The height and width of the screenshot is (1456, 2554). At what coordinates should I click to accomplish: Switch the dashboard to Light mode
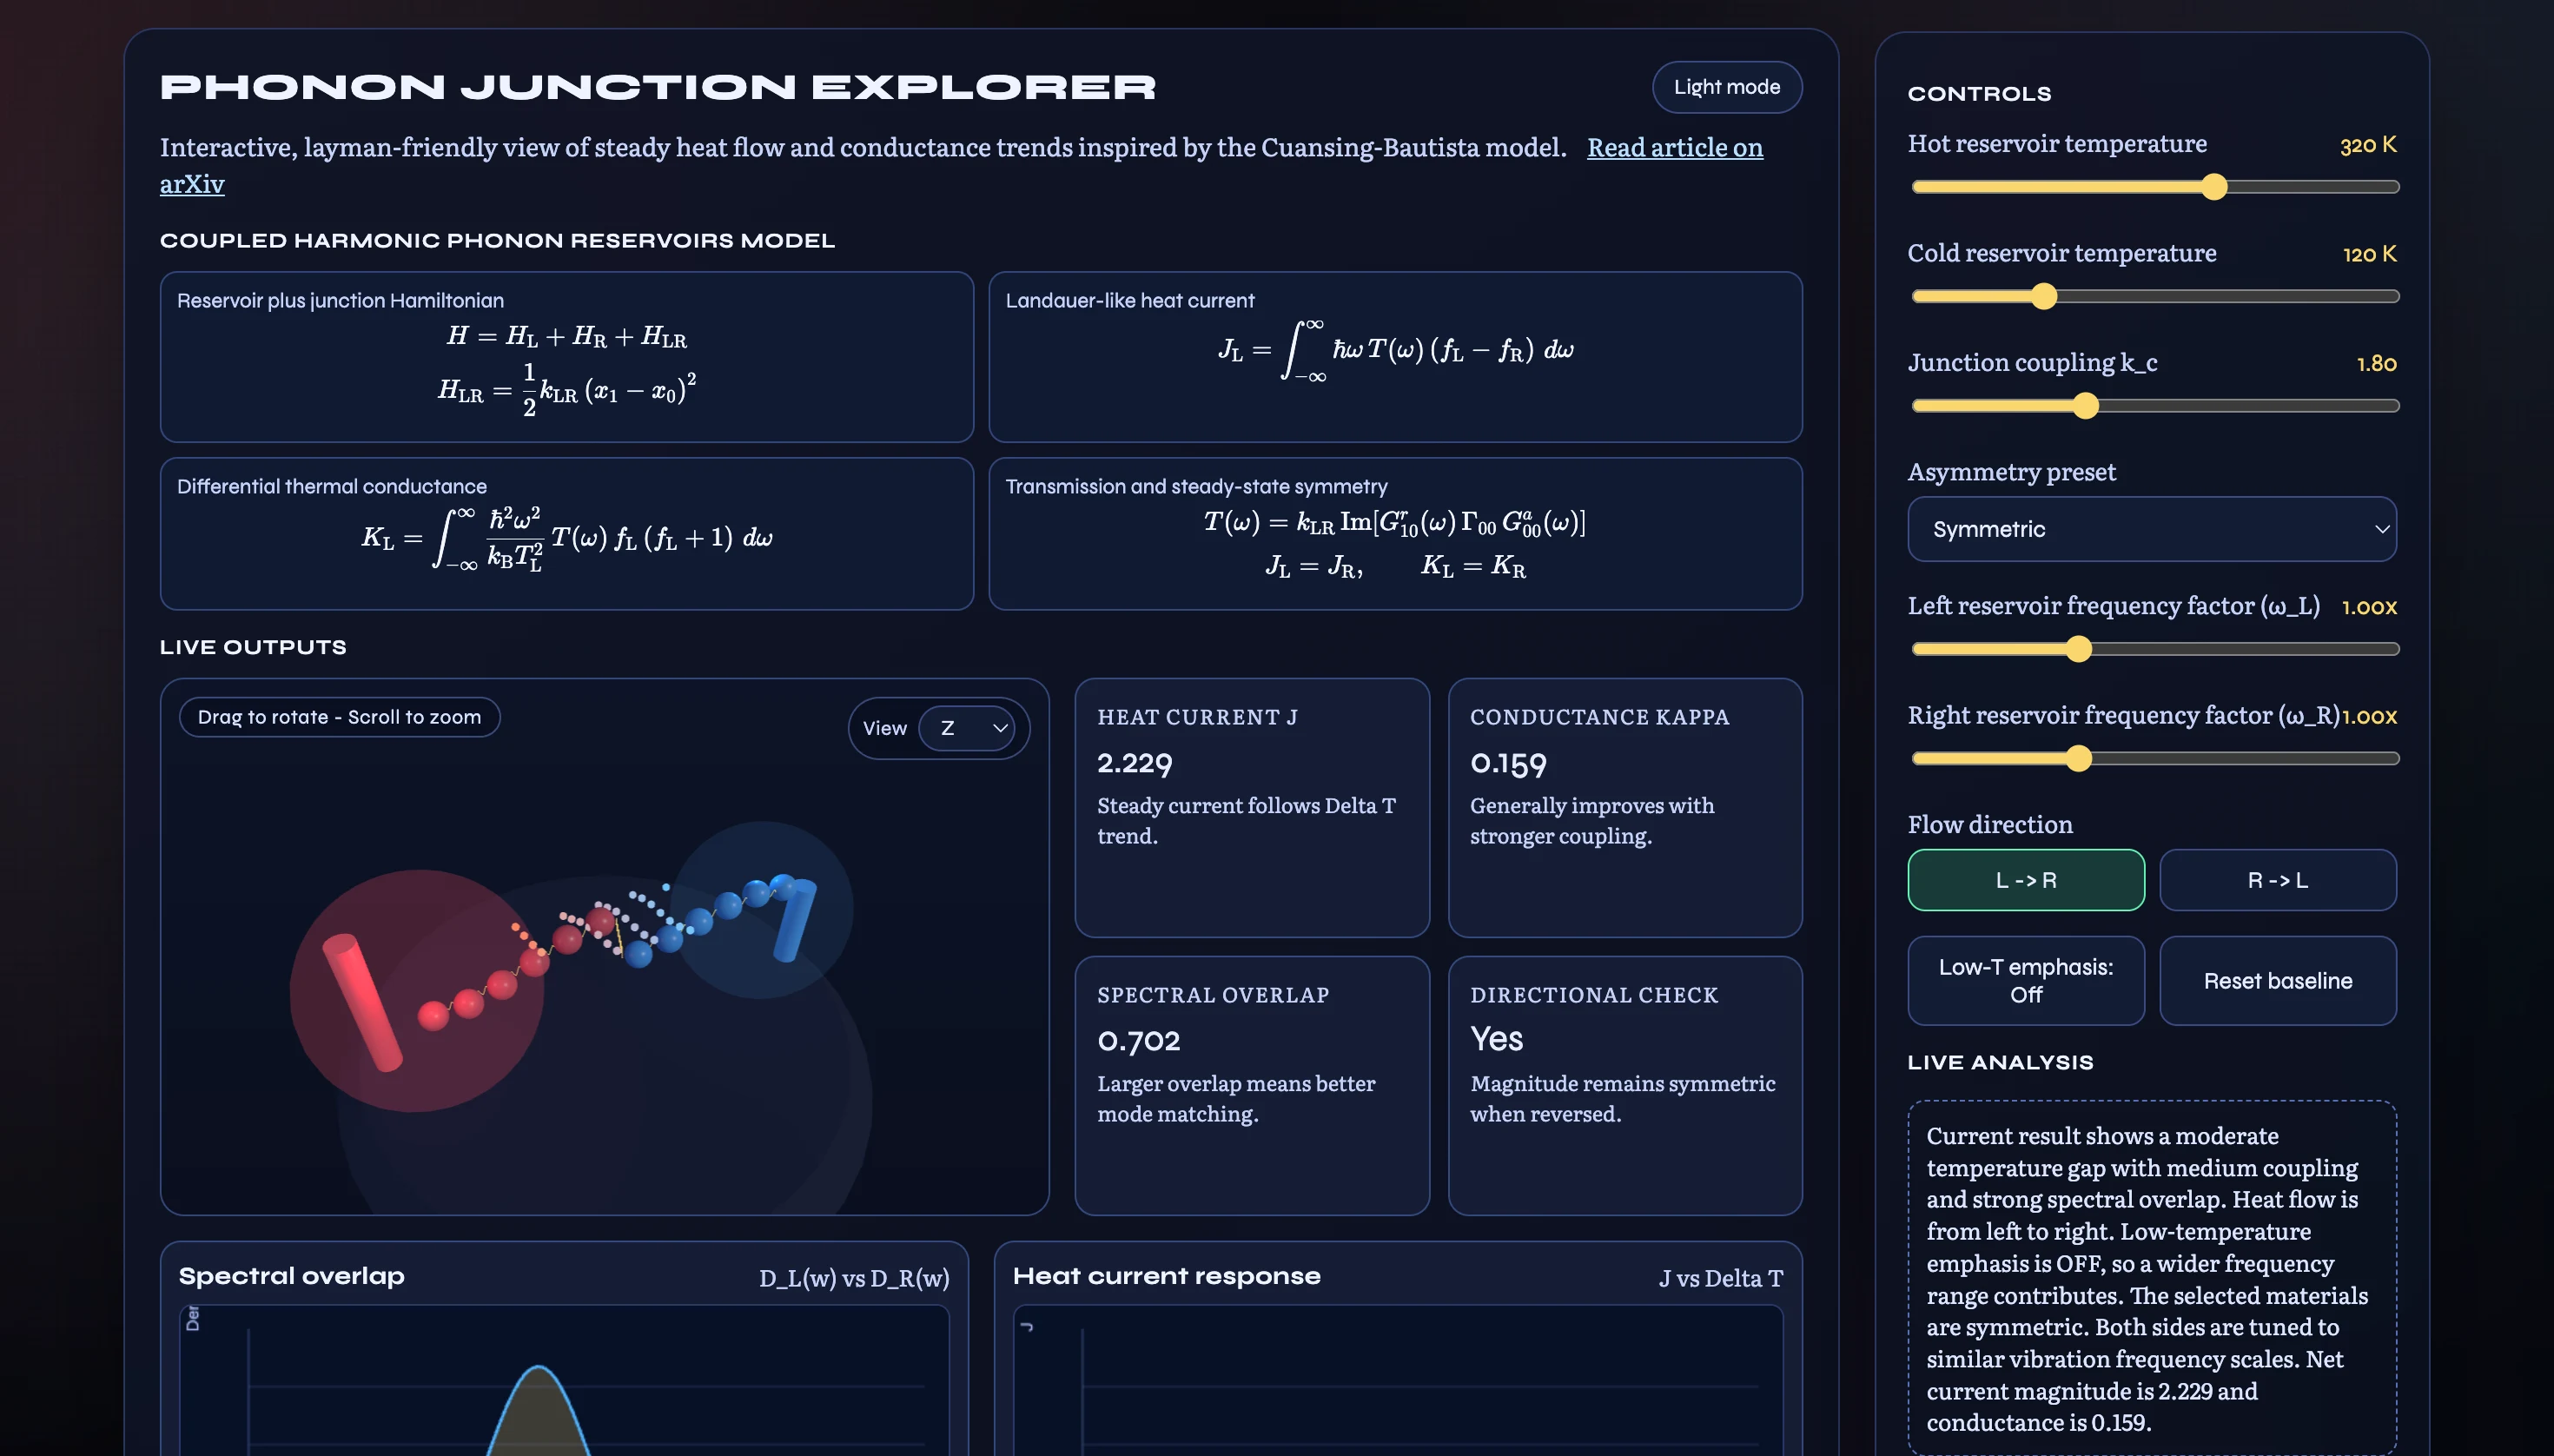[x=1725, y=87]
